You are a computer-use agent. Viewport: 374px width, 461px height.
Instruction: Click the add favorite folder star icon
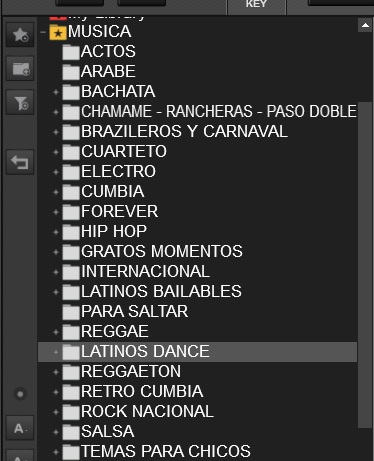(20, 35)
